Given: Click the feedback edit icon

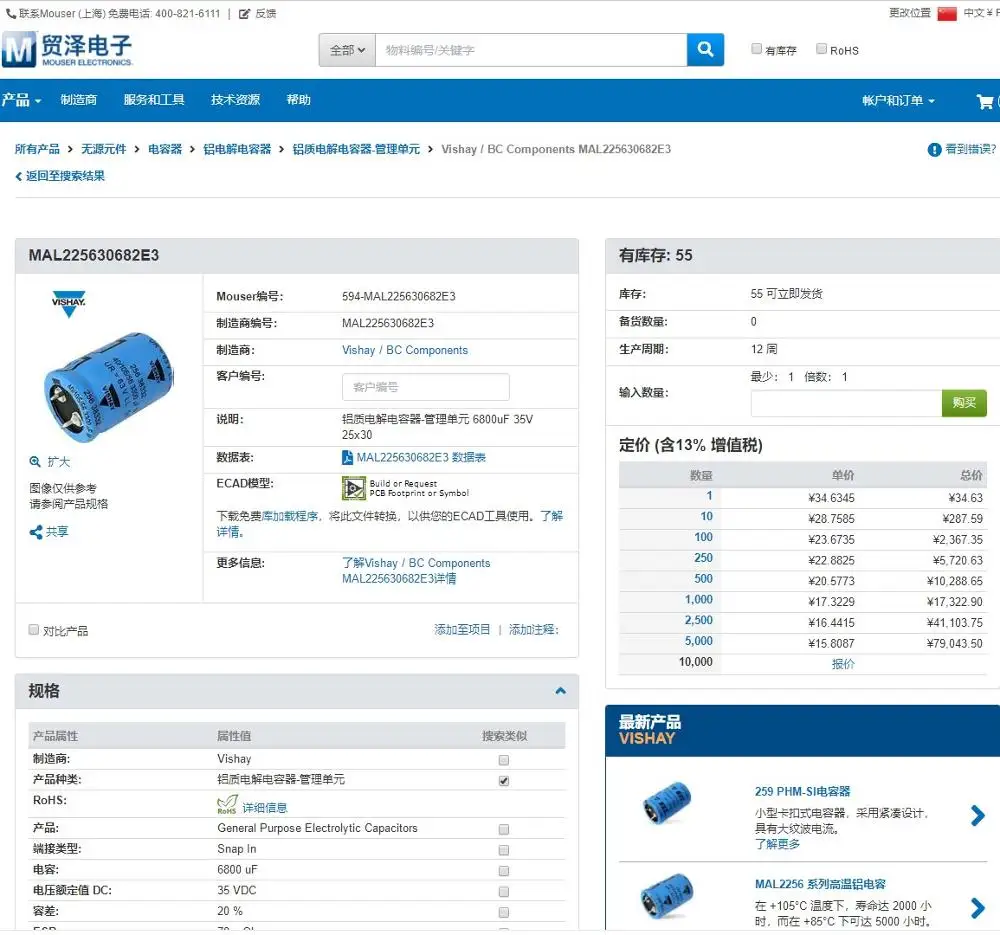Looking at the screenshot, I should point(244,13).
